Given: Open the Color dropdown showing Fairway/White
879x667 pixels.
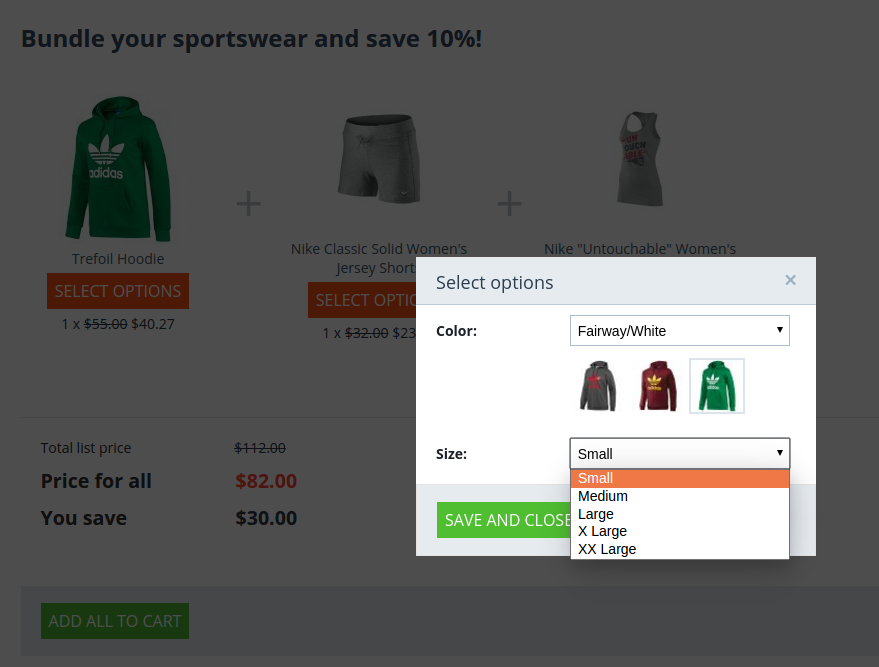Looking at the screenshot, I should [679, 331].
